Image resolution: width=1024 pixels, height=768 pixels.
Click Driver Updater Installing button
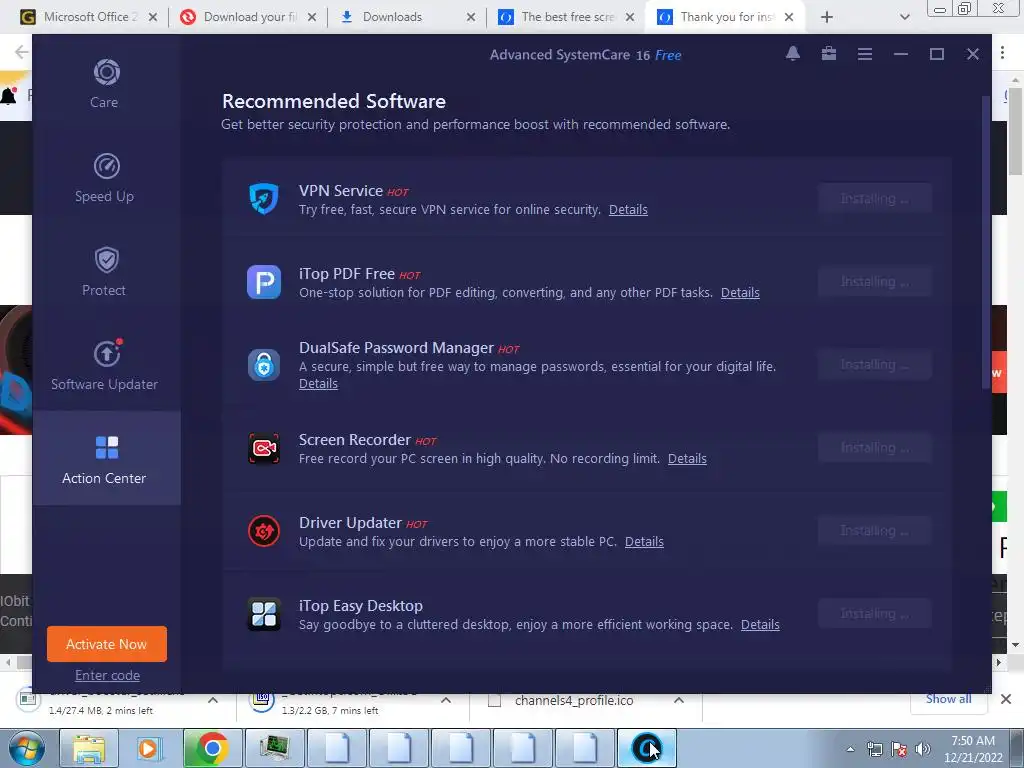coord(874,530)
